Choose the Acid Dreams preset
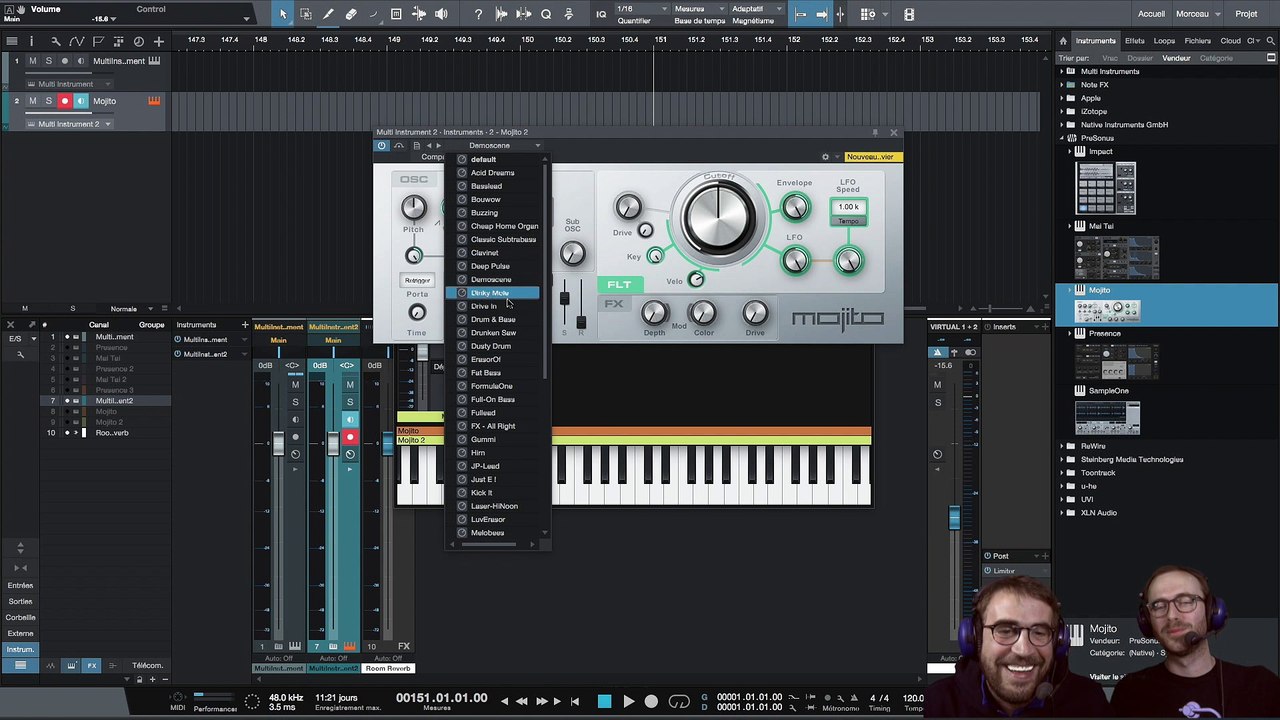 [x=492, y=173]
